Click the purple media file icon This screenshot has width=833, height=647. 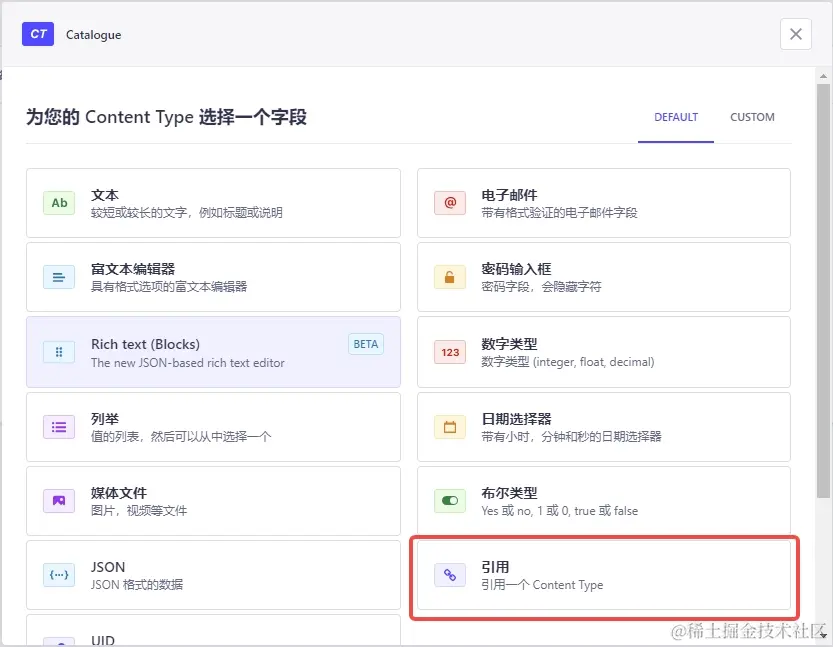coord(59,500)
